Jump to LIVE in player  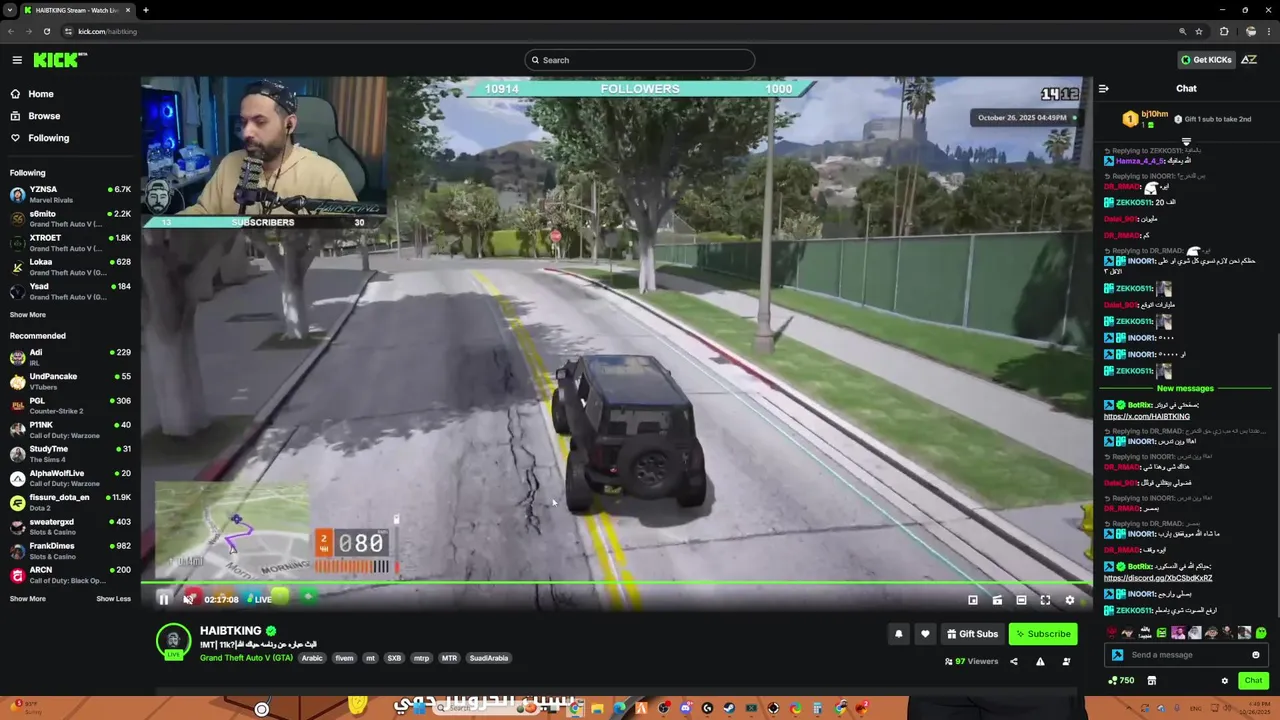259,599
